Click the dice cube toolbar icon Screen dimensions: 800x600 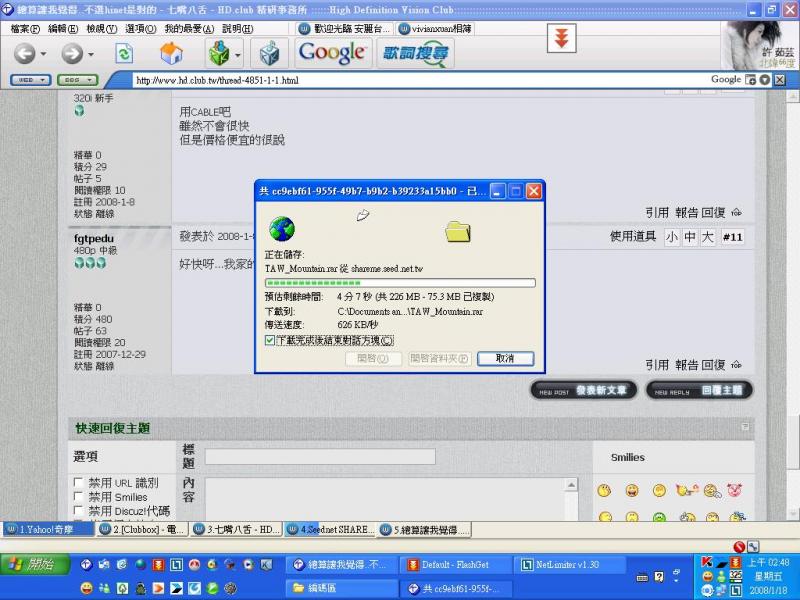pyautogui.click(x=269, y=53)
